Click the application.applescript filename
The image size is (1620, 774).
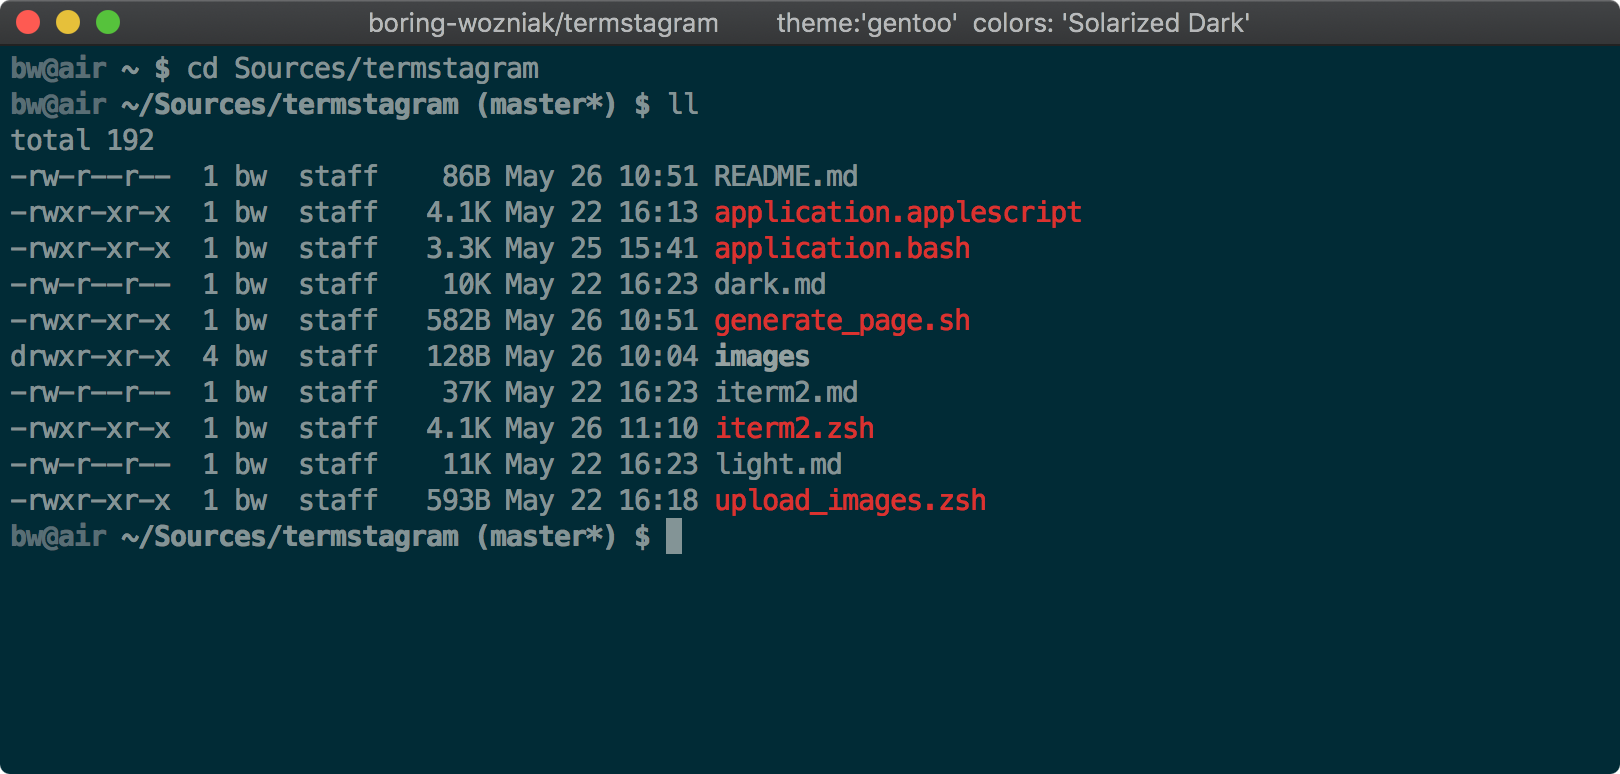(897, 213)
